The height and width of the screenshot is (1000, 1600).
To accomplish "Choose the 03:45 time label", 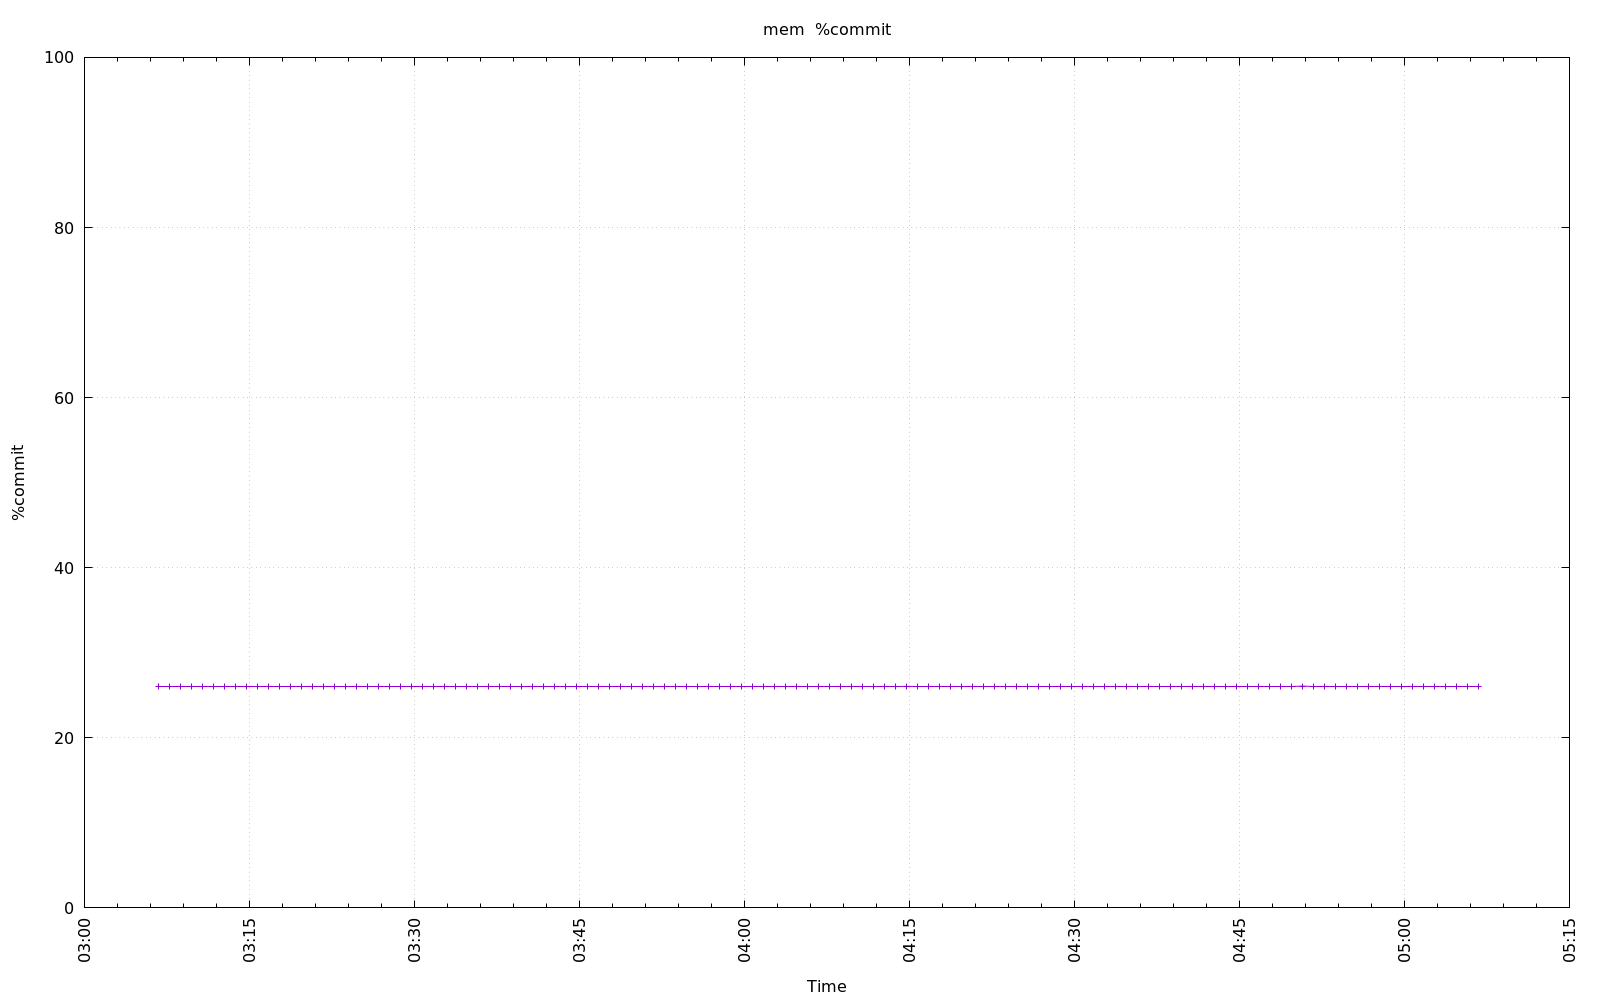I will 580,941.
